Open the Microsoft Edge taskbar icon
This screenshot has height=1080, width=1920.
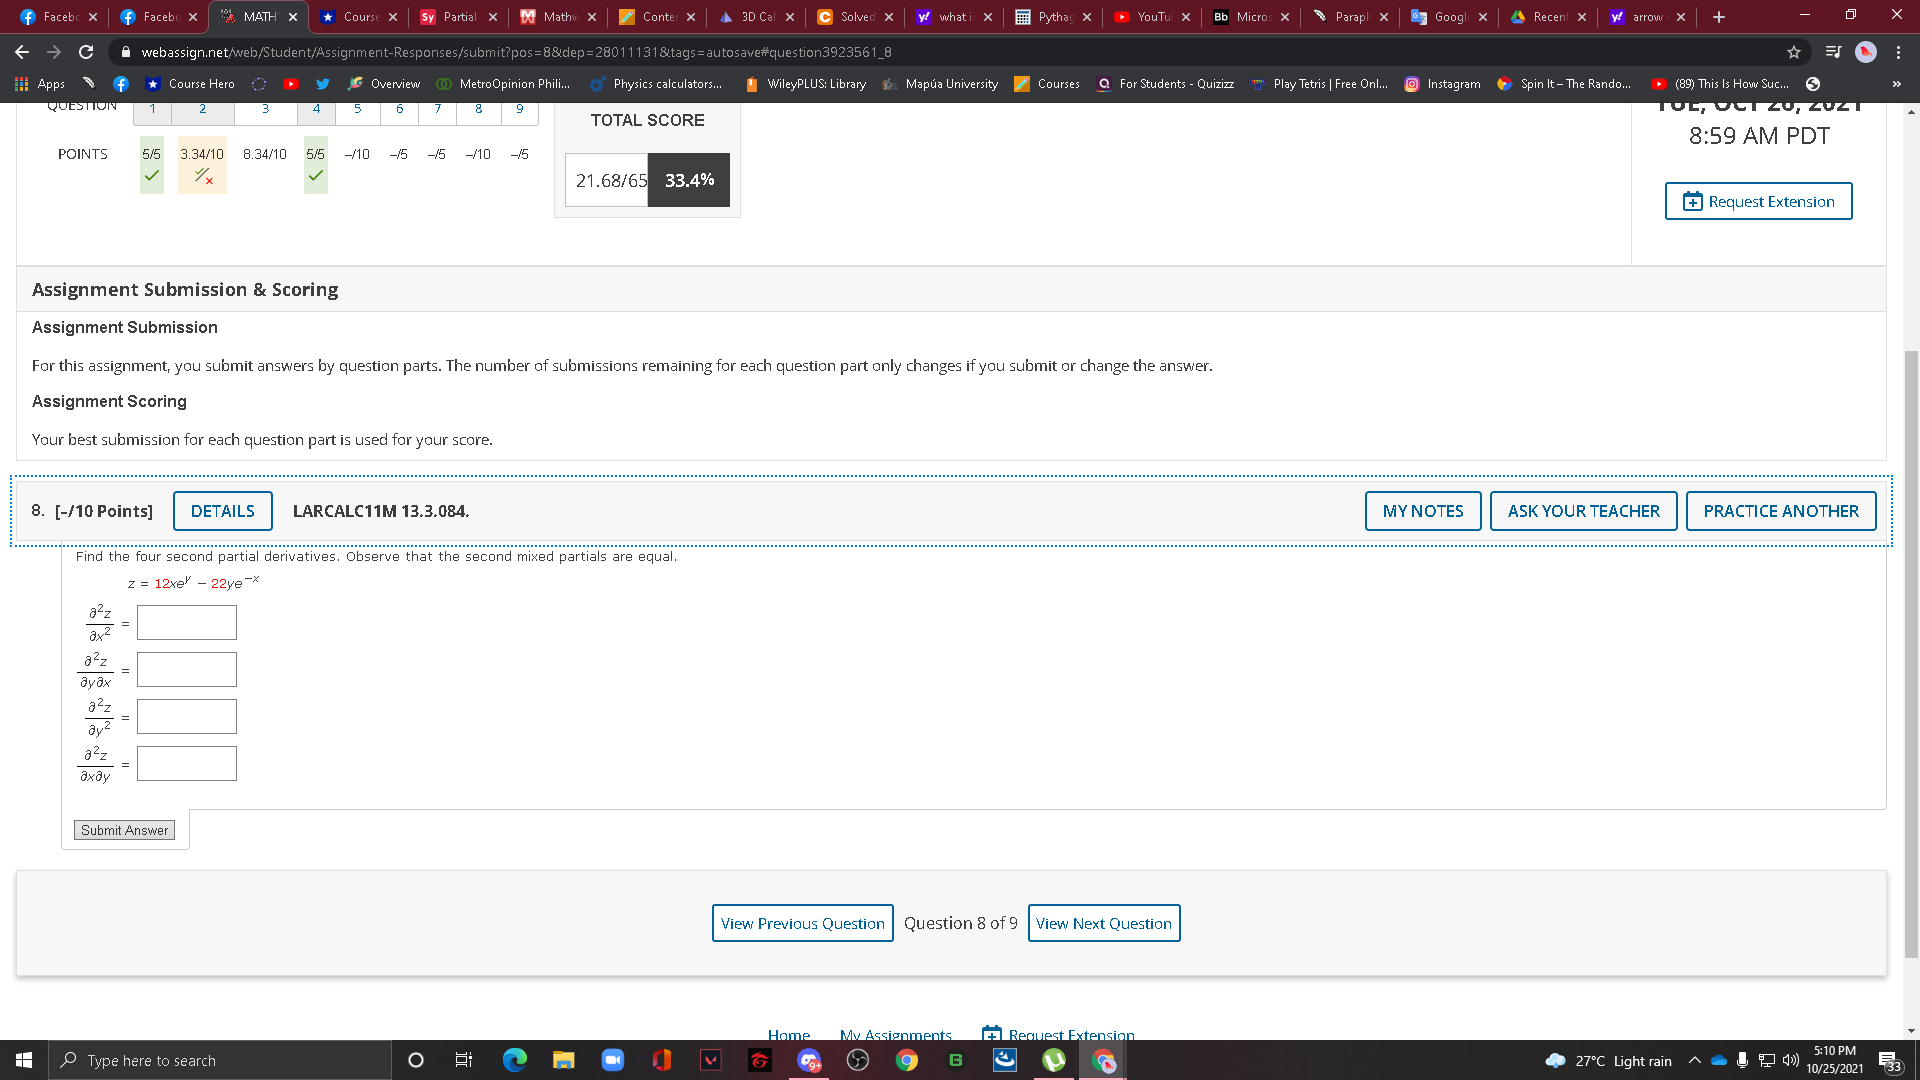(x=514, y=1060)
